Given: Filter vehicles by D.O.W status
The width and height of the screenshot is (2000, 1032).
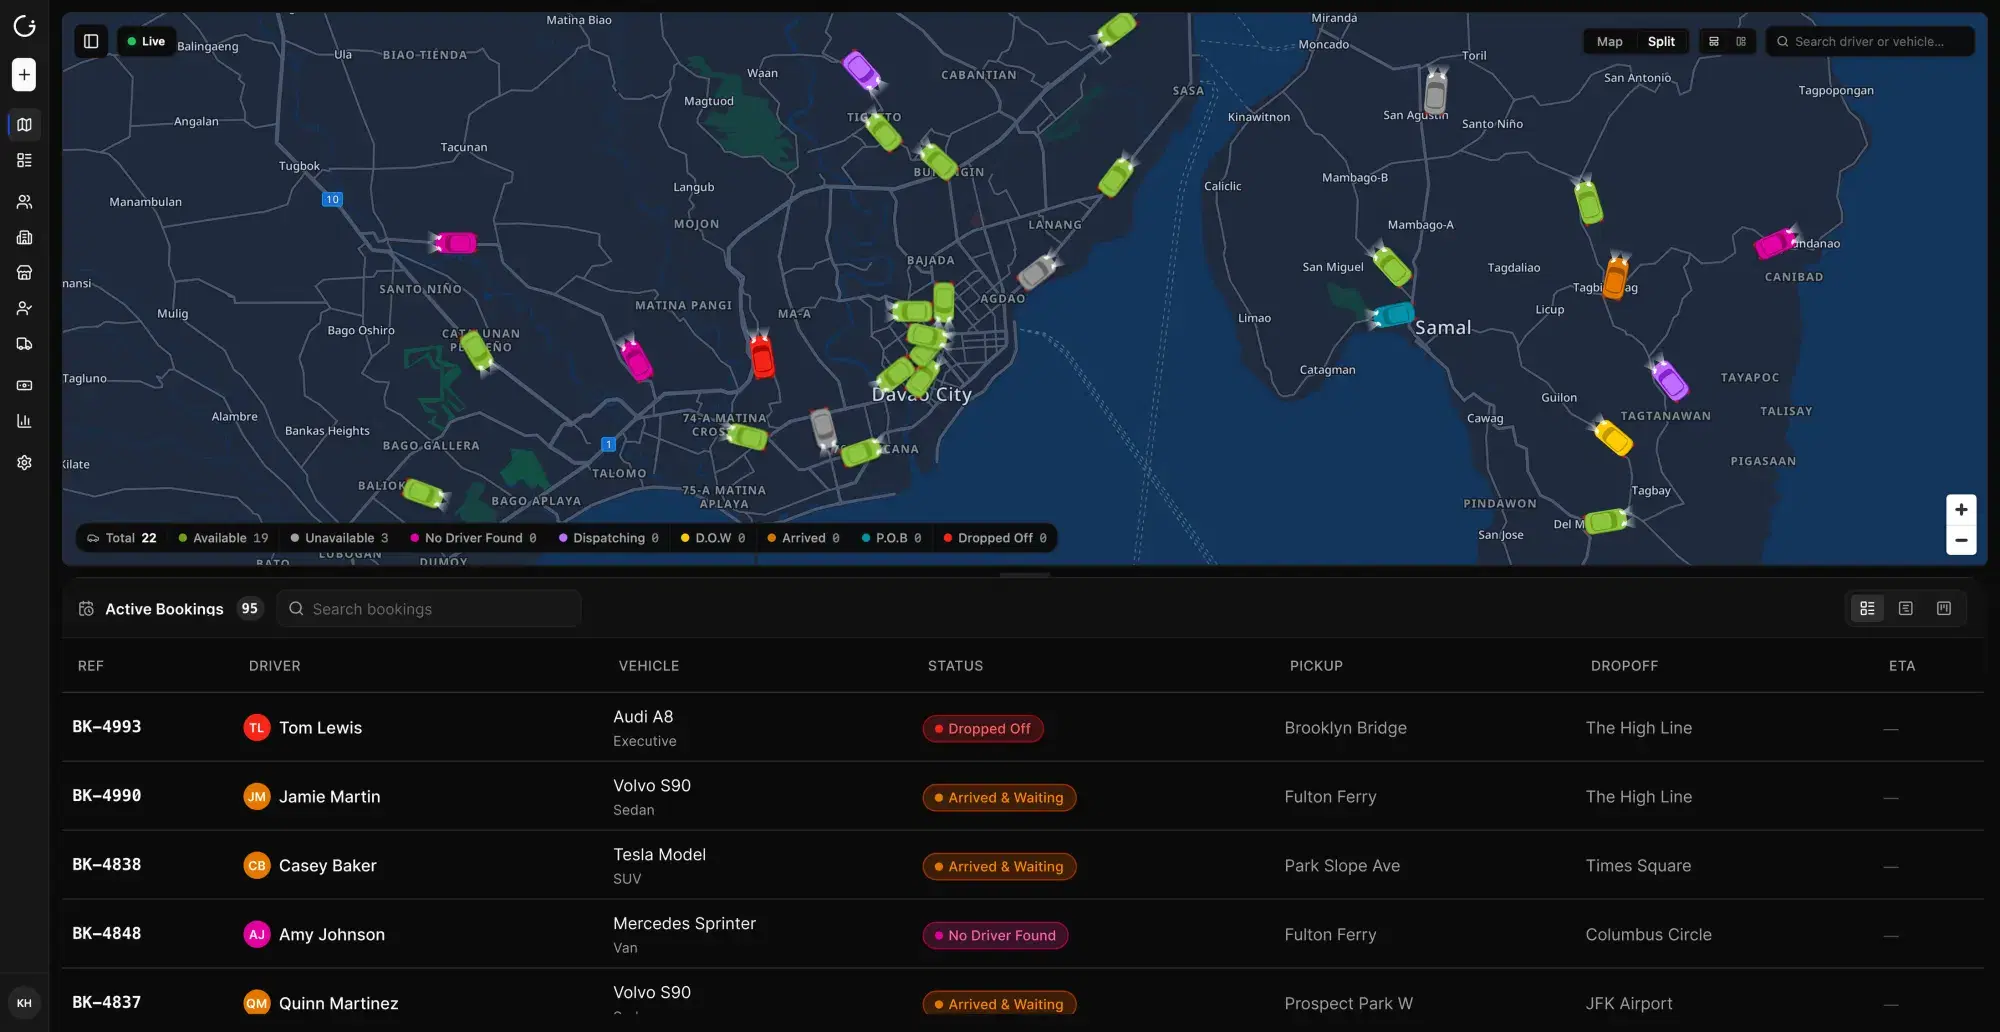Looking at the screenshot, I should 713,538.
